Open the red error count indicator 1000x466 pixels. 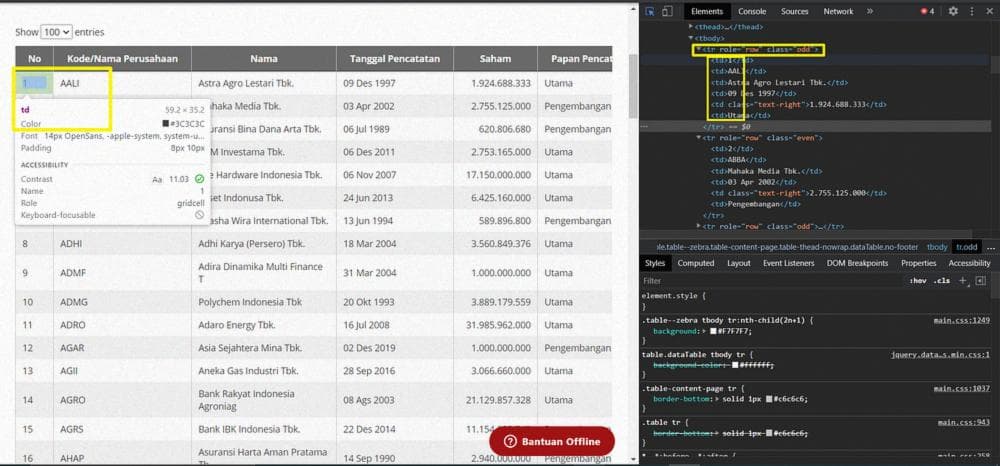(x=927, y=11)
